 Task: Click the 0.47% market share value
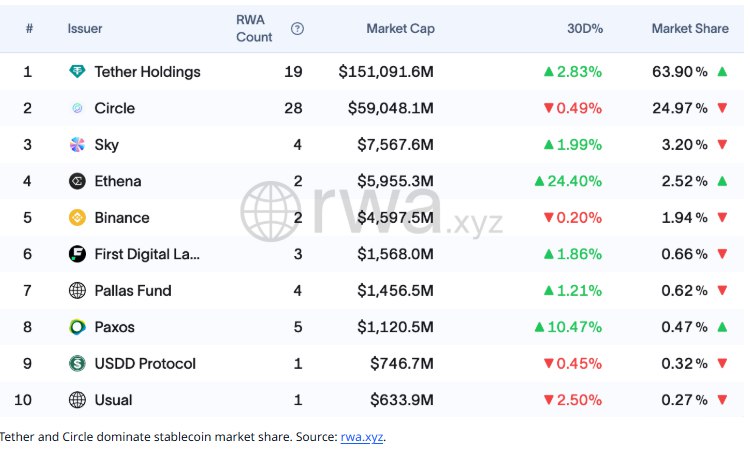684,327
